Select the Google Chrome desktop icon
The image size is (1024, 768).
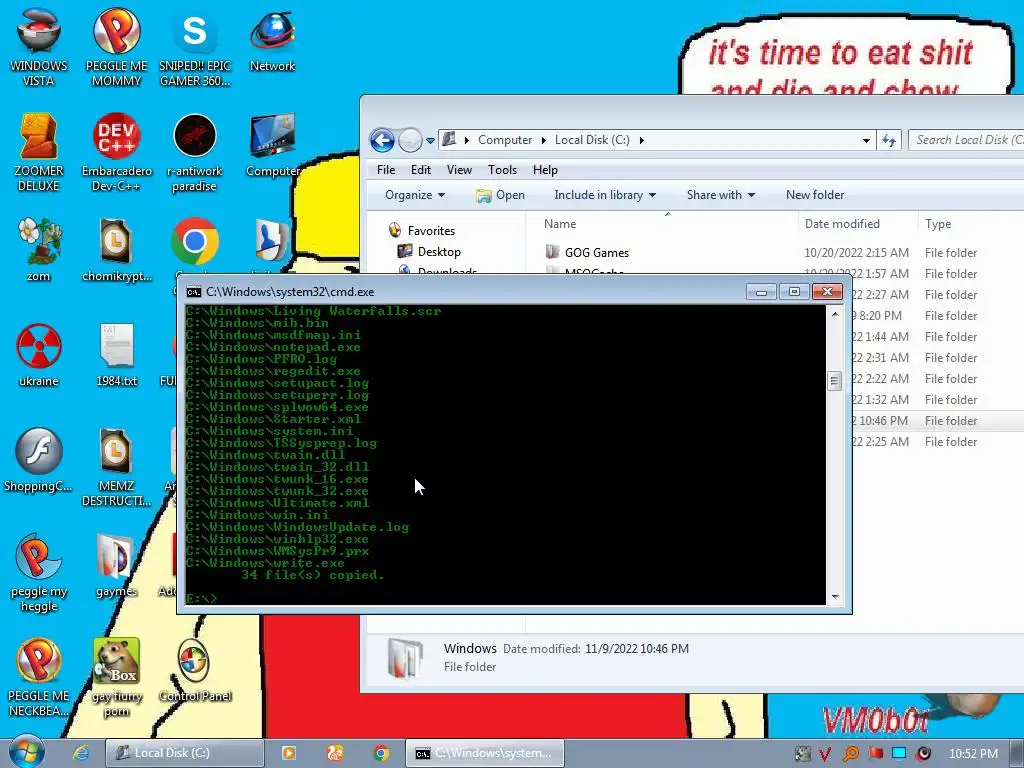tap(195, 242)
